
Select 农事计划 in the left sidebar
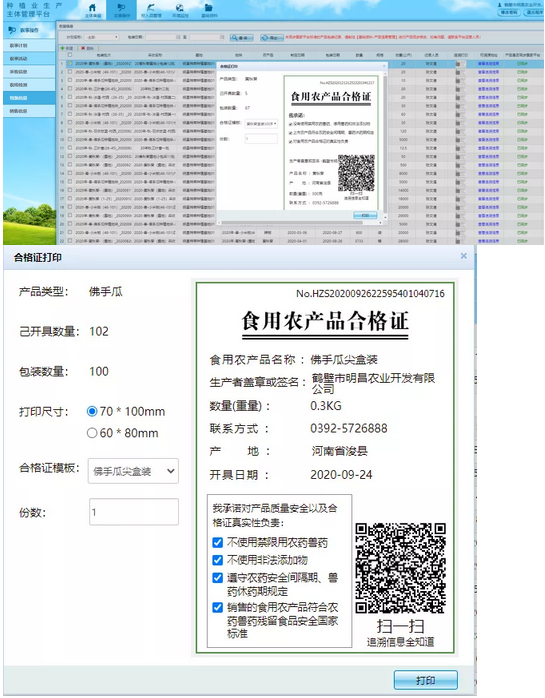click(x=29, y=45)
